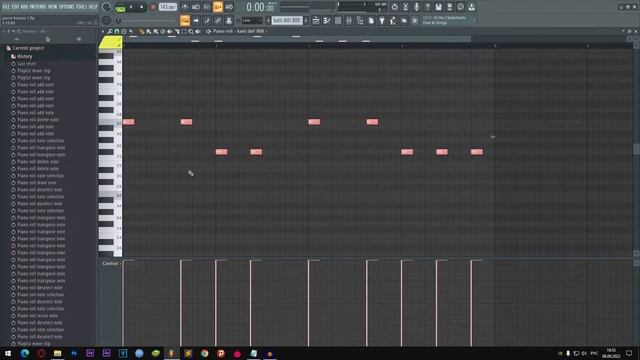Screen dimensions: 640x360
Task: Open the Line snap dropdown
Action: tap(251, 20)
